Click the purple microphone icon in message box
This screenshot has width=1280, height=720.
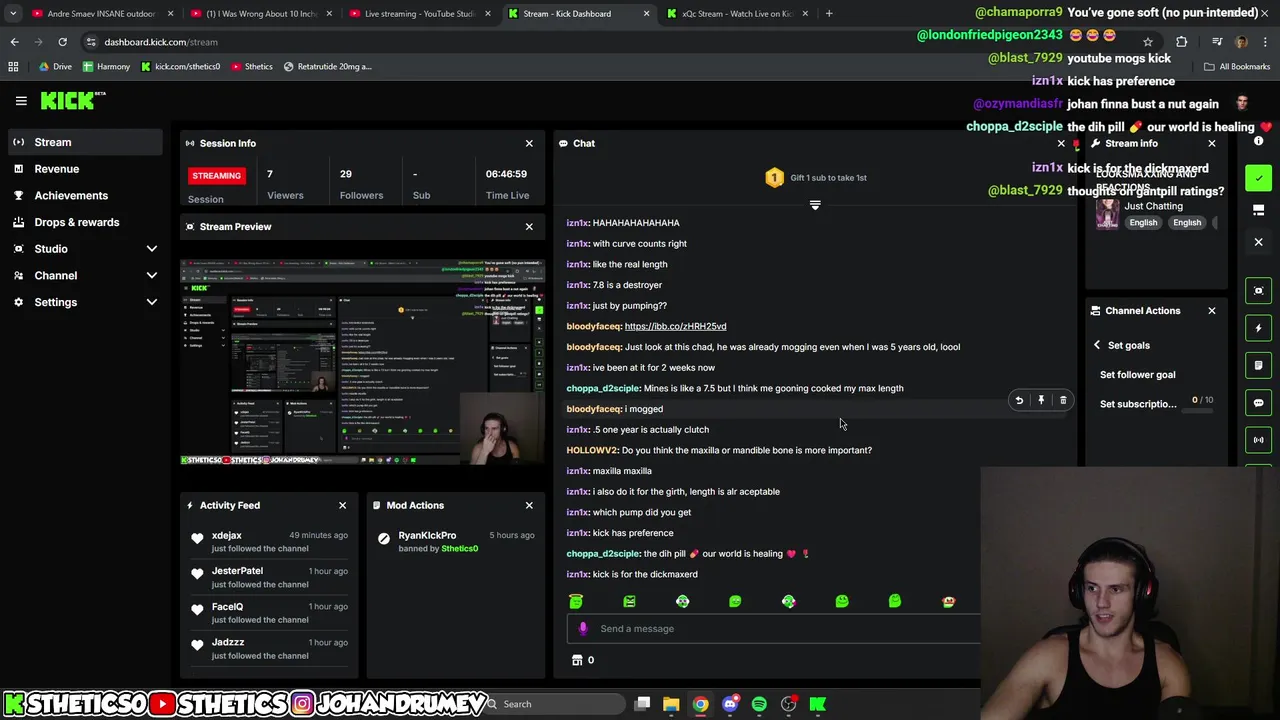pos(583,629)
